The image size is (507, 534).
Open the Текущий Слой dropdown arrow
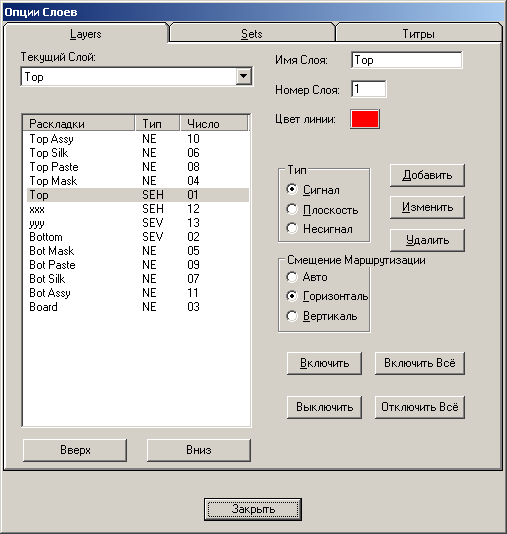pyautogui.click(x=243, y=76)
